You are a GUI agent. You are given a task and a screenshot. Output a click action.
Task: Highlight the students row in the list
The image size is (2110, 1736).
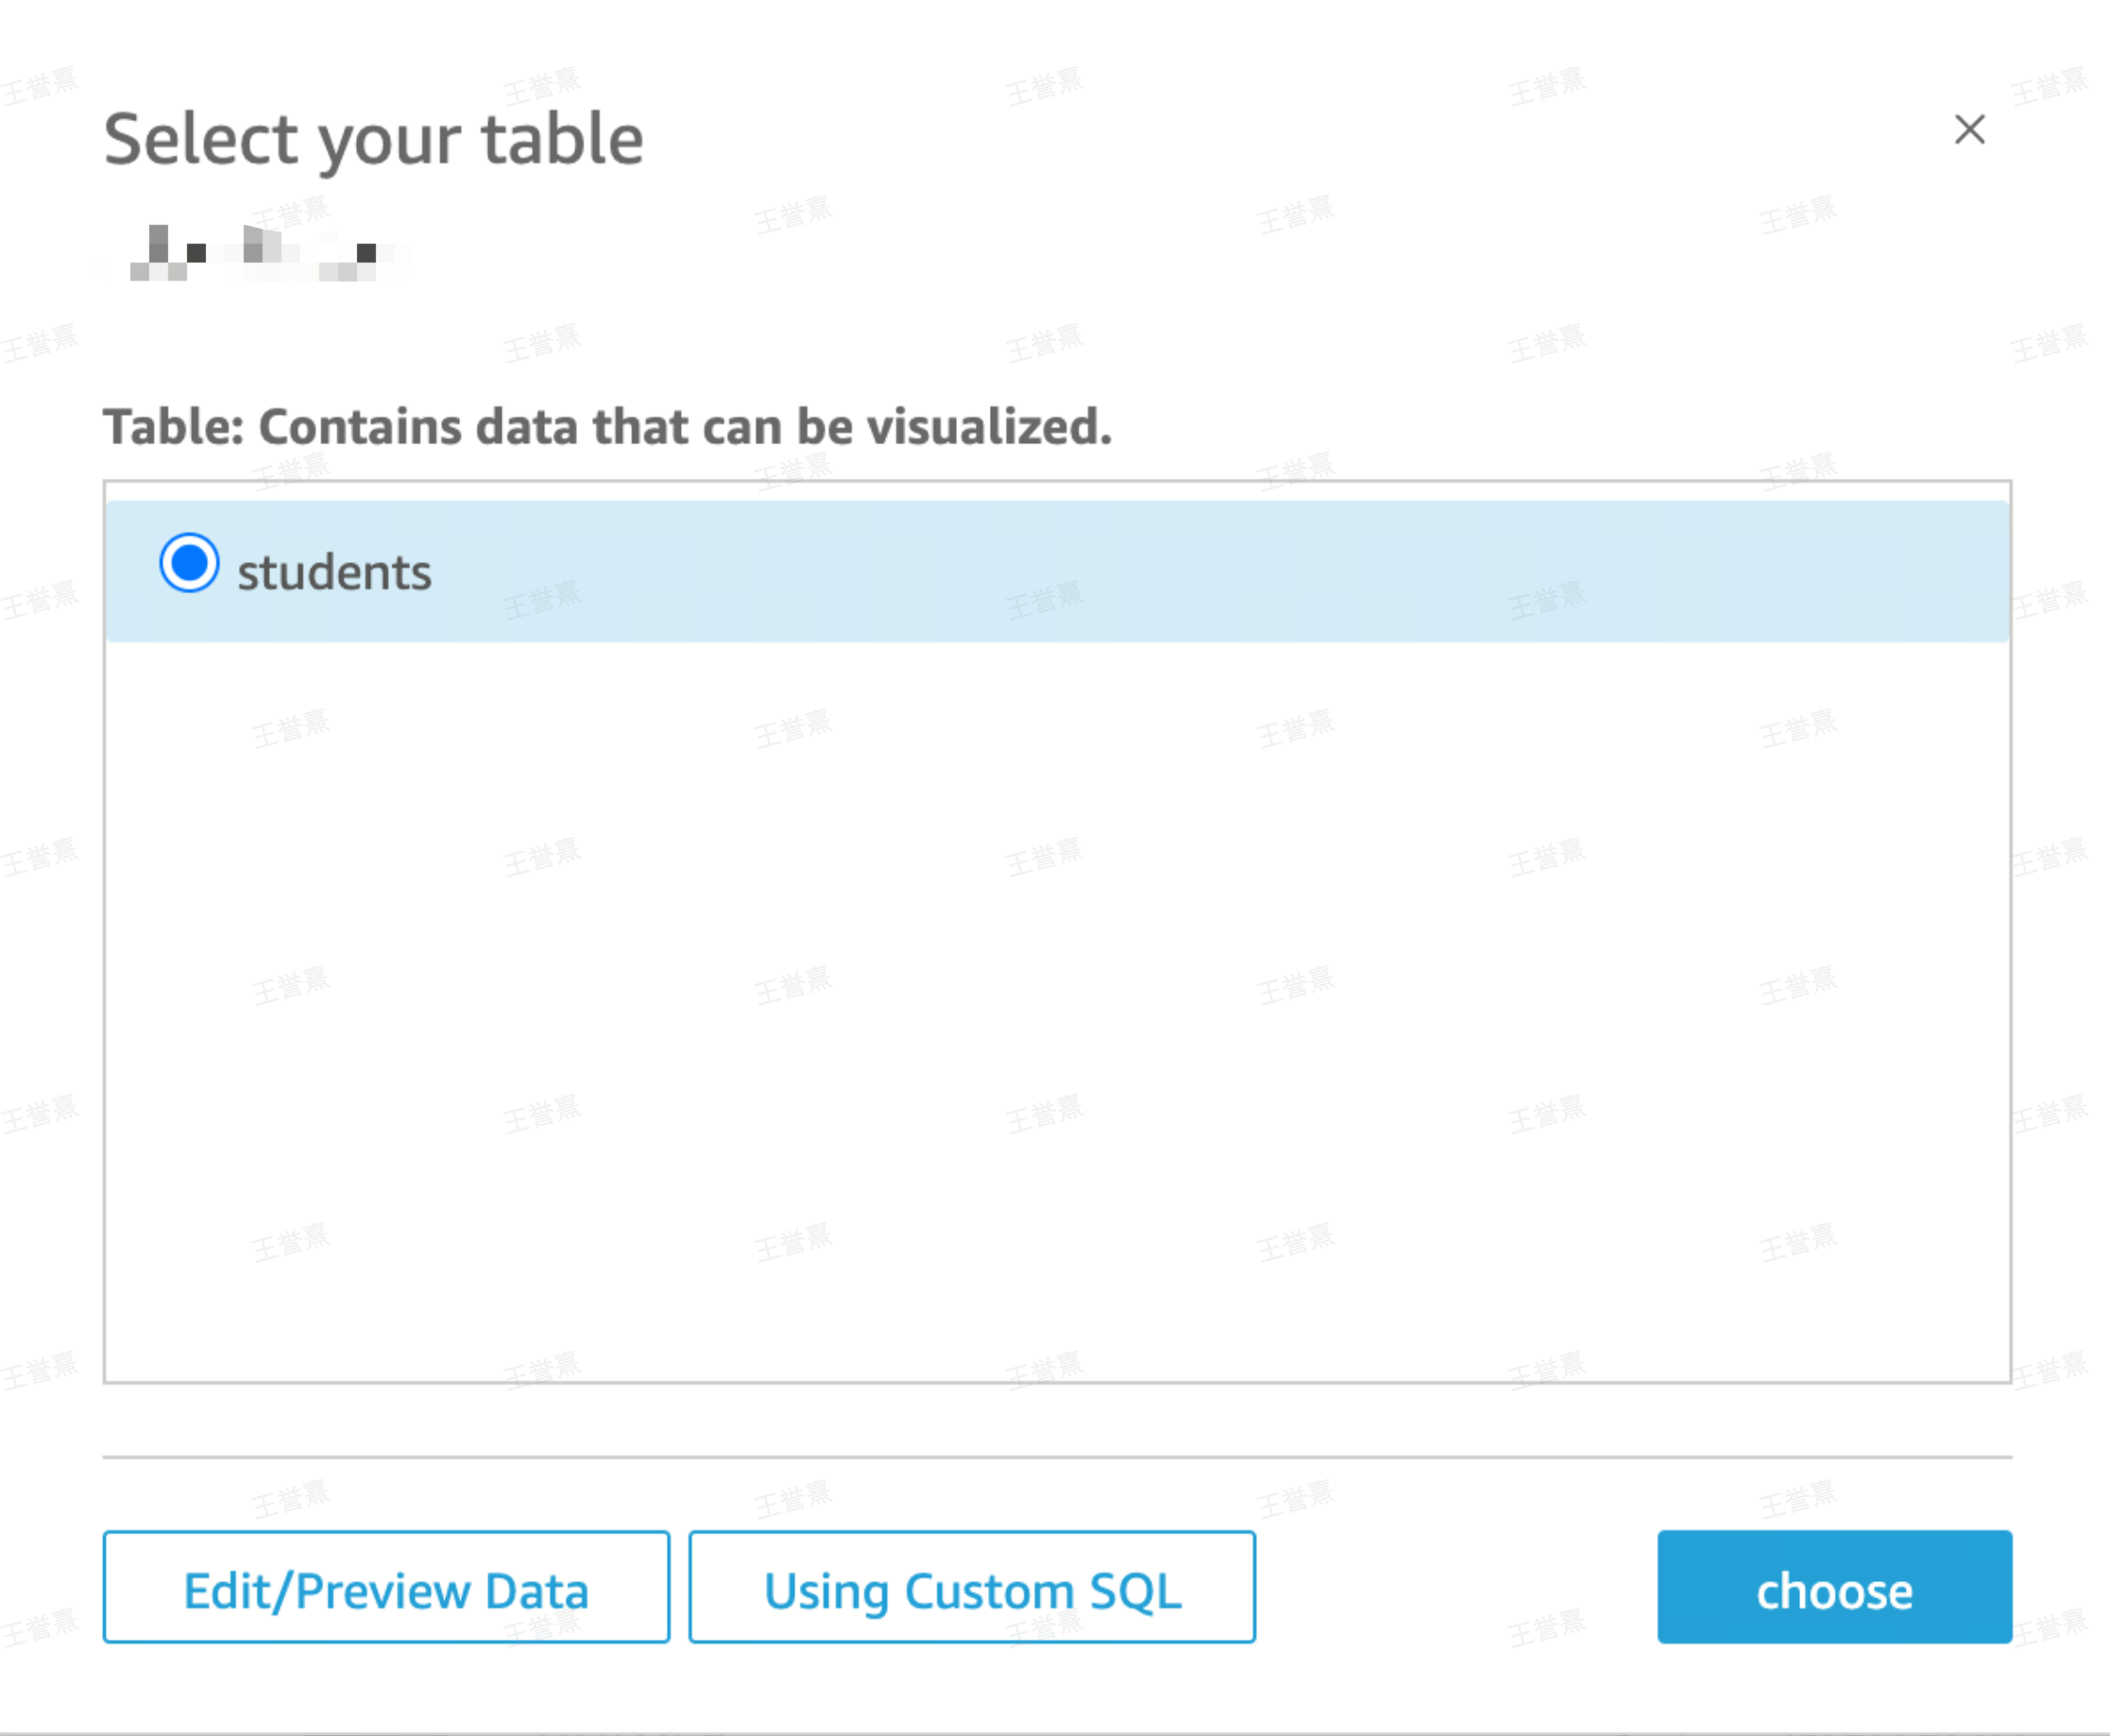(1056, 571)
